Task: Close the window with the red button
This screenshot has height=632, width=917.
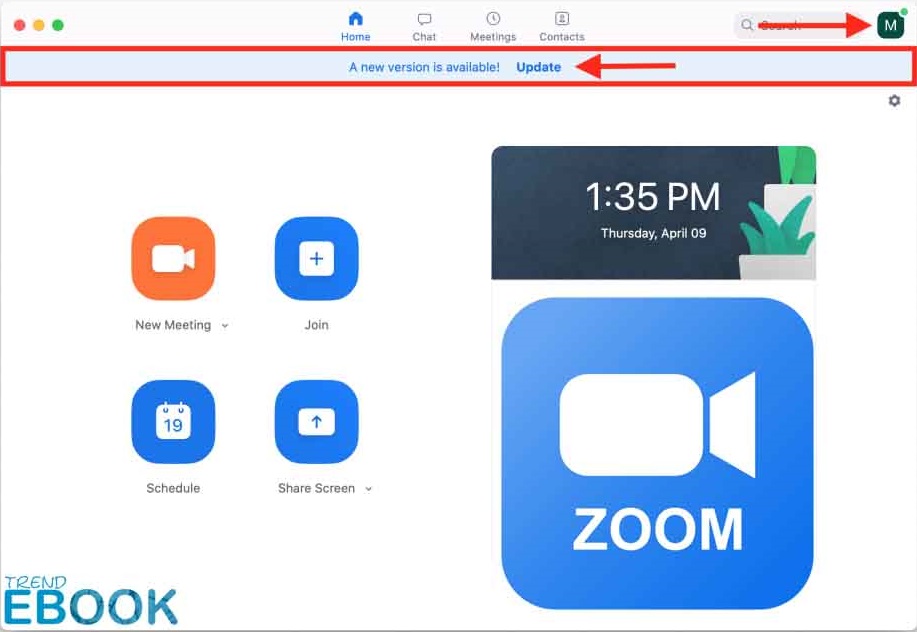Action: point(20,25)
